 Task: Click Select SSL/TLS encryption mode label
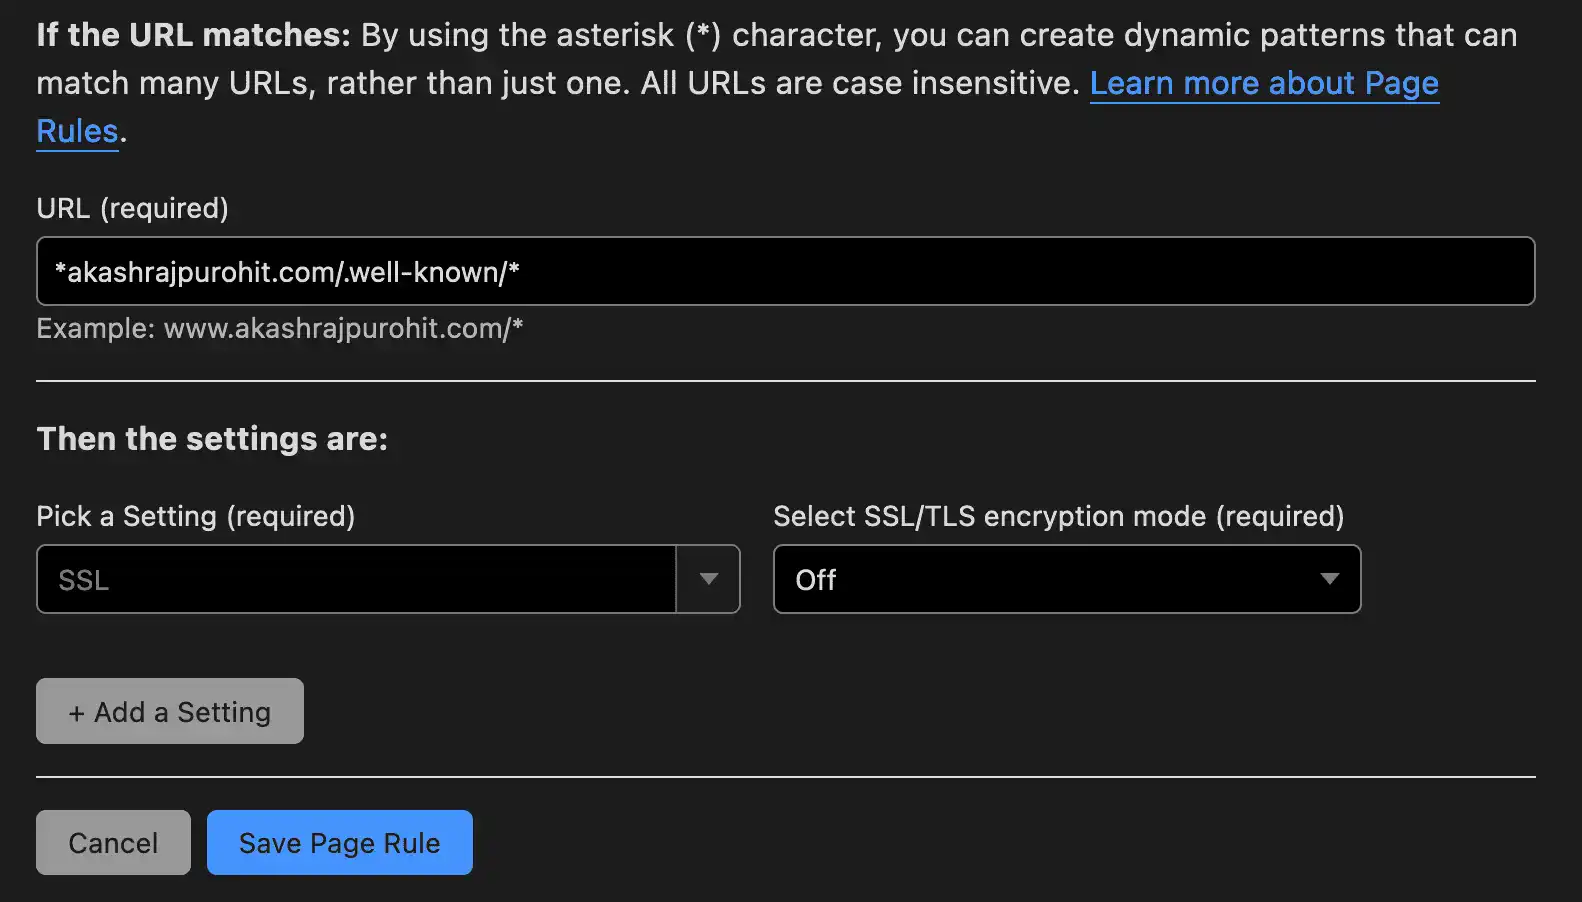(1059, 516)
